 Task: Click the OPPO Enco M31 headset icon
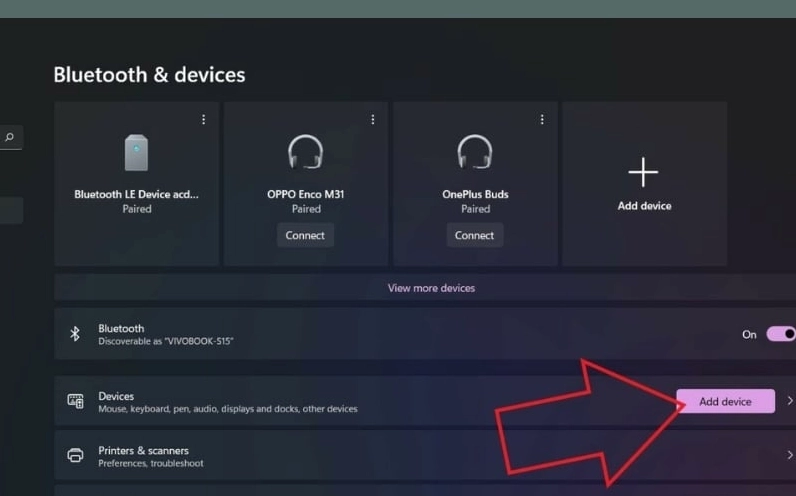click(x=306, y=151)
